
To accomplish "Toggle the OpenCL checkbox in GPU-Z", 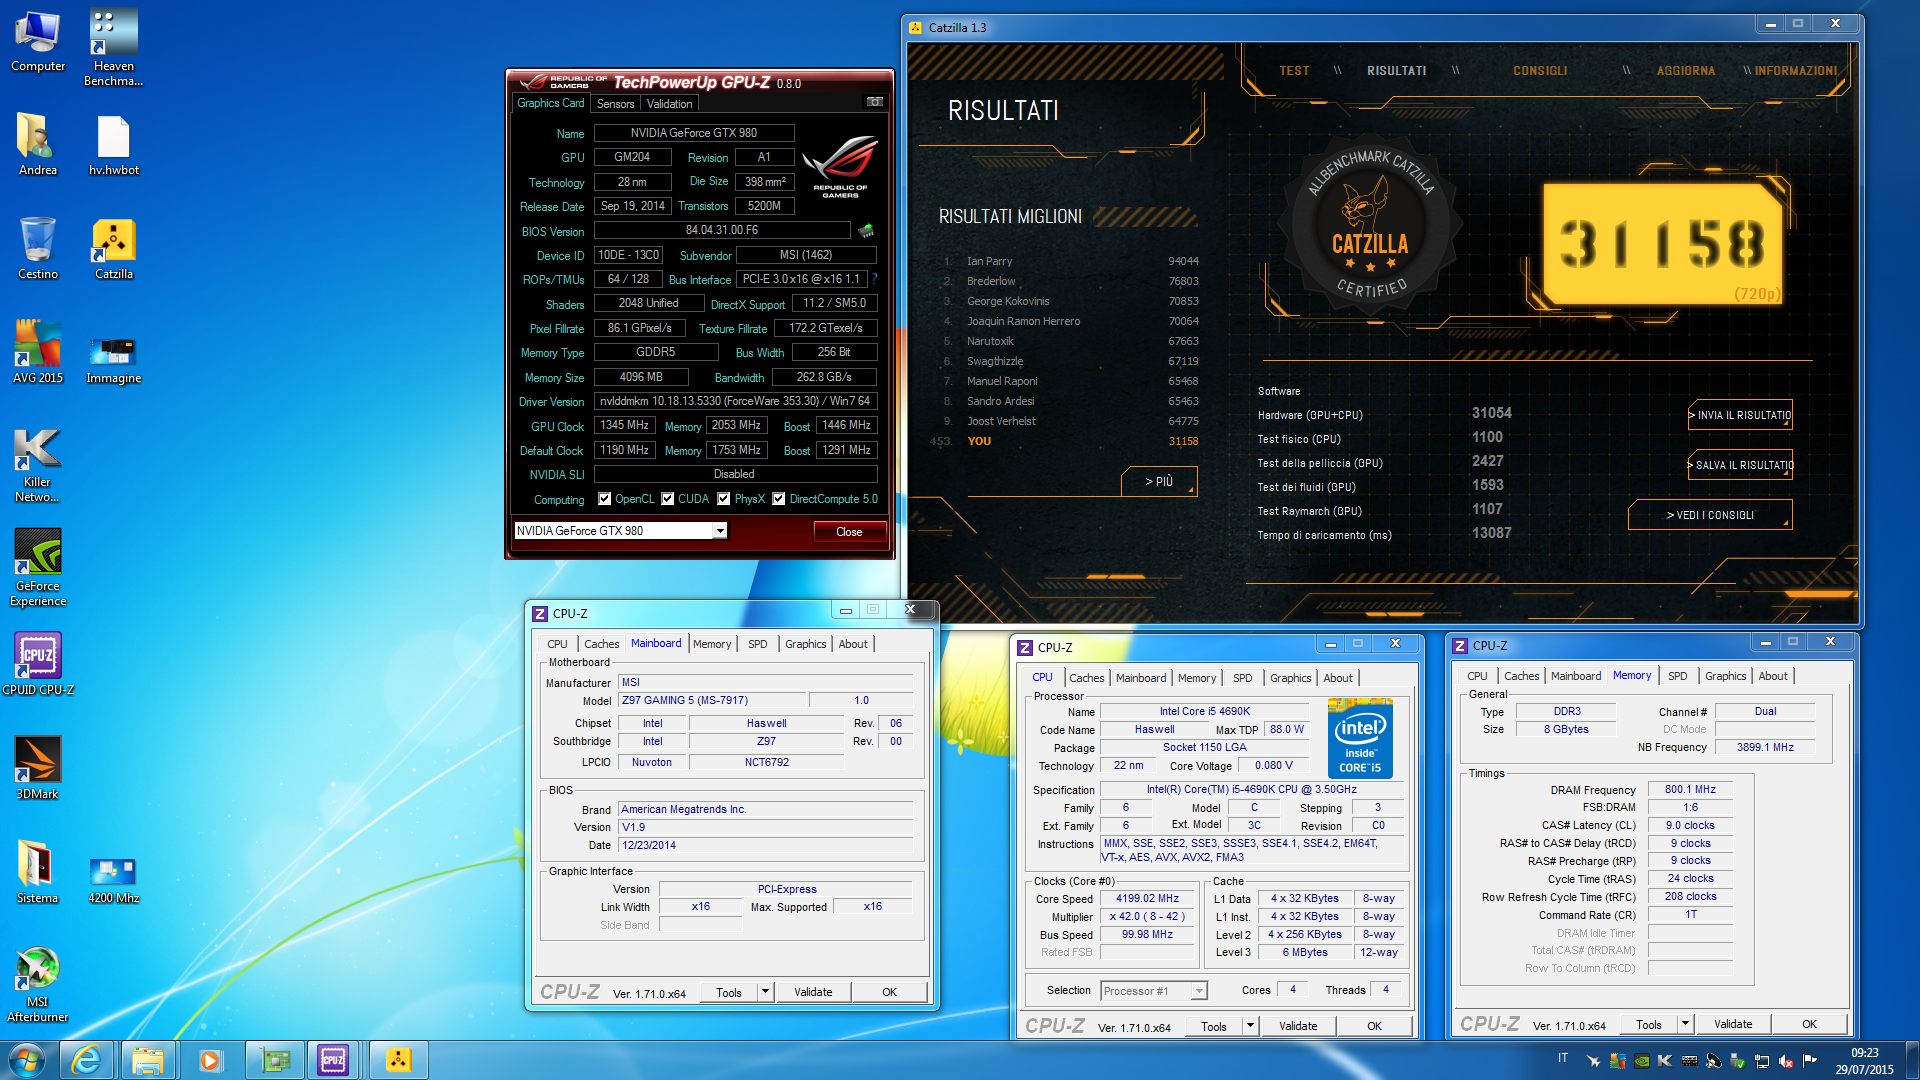I will pyautogui.click(x=605, y=499).
